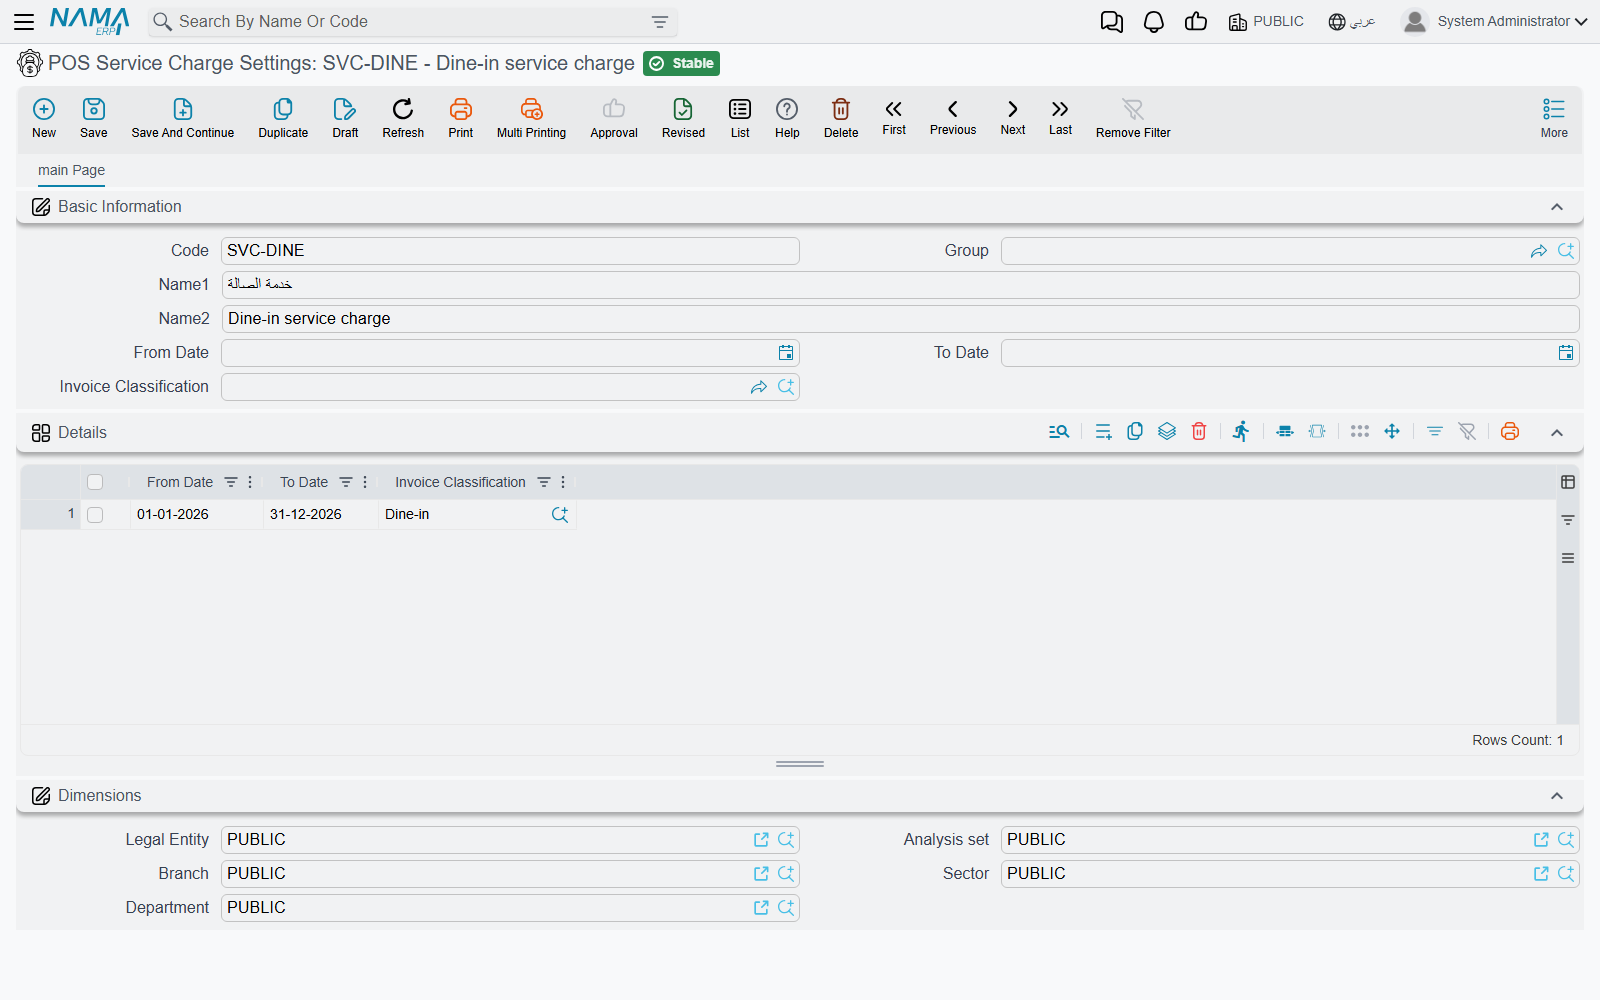Add a row with Details toolbar icon
Viewport: 1600px width, 1000px height.
(1103, 432)
